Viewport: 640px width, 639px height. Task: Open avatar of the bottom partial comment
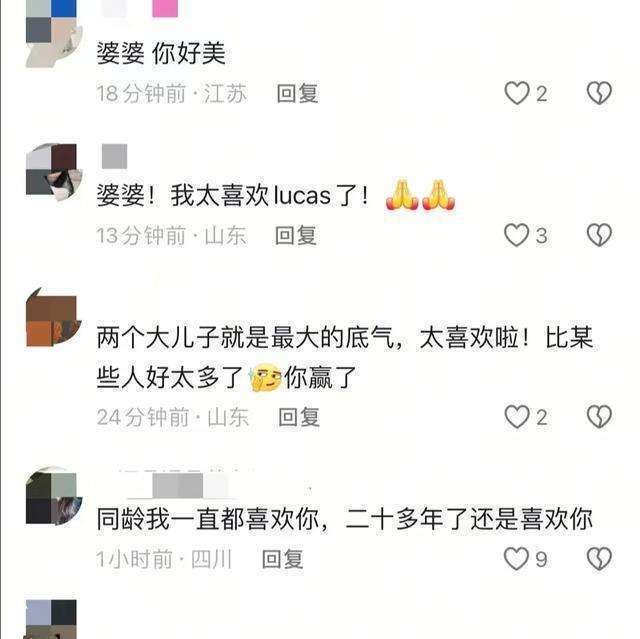(x=51, y=619)
